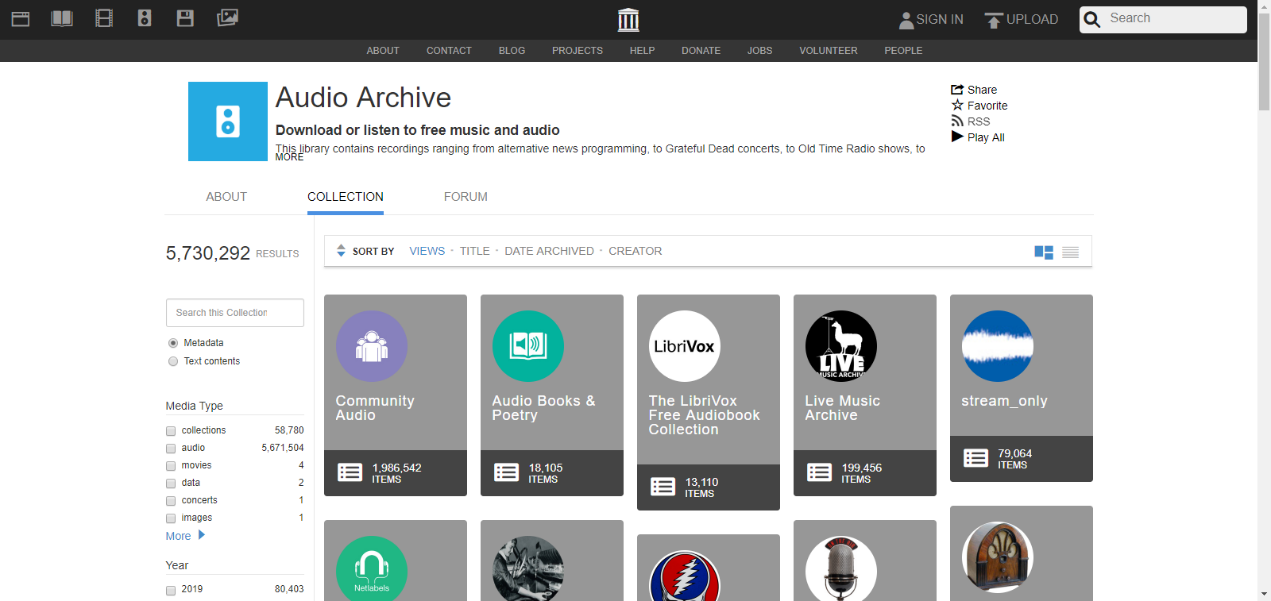
Task: Click the Audio Books & Poetry icon
Action: pos(528,346)
